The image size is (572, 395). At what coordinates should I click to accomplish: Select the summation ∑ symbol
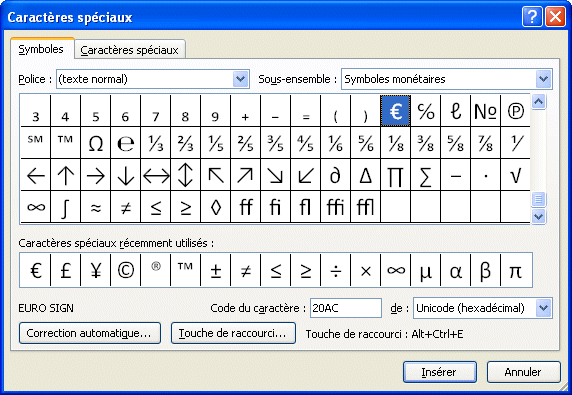[x=425, y=175]
